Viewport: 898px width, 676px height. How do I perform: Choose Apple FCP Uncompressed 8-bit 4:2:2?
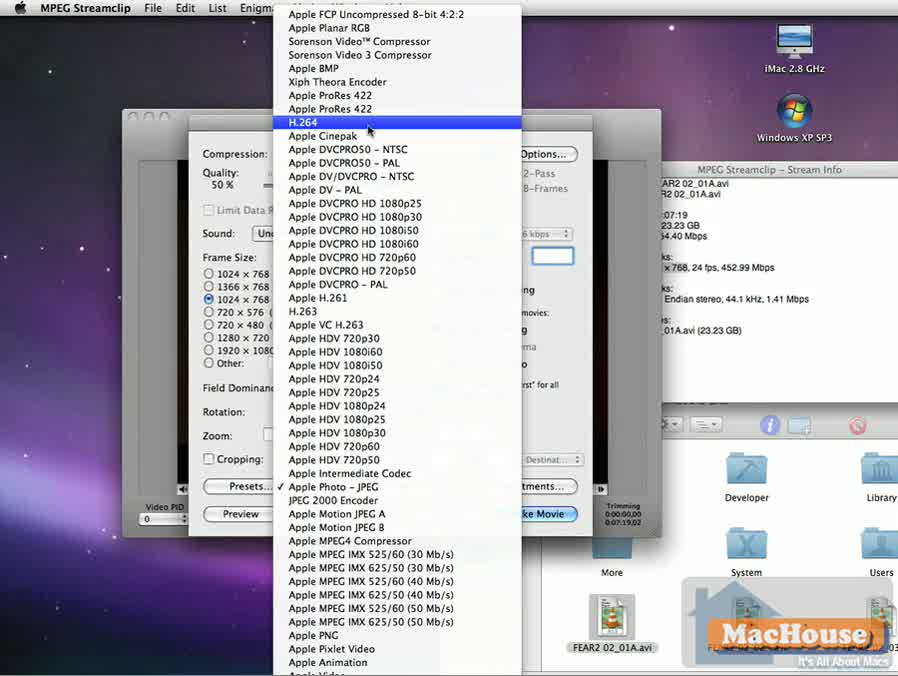[x=397, y=14]
